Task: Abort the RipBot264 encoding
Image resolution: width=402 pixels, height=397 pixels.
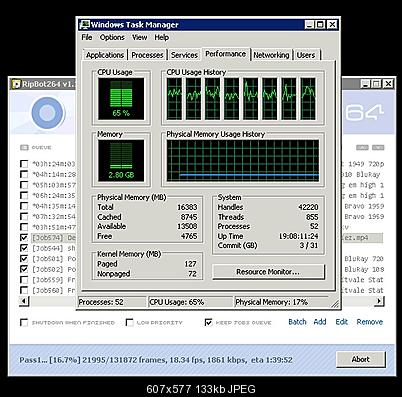Action: (x=361, y=359)
